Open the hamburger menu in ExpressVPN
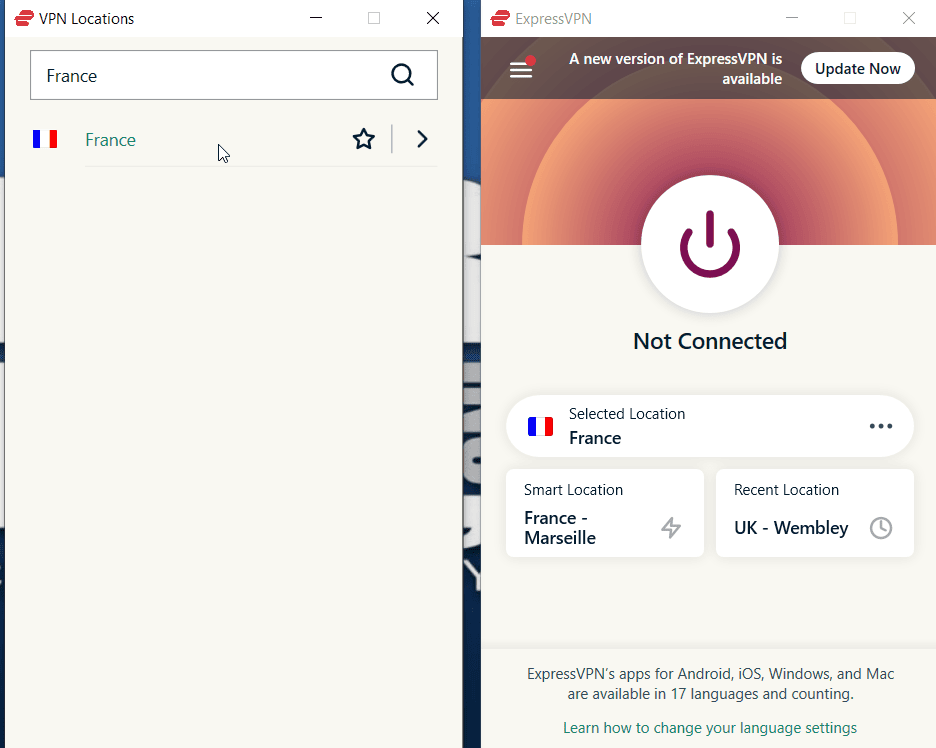936x748 pixels. pyautogui.click(x=521, y=69)
